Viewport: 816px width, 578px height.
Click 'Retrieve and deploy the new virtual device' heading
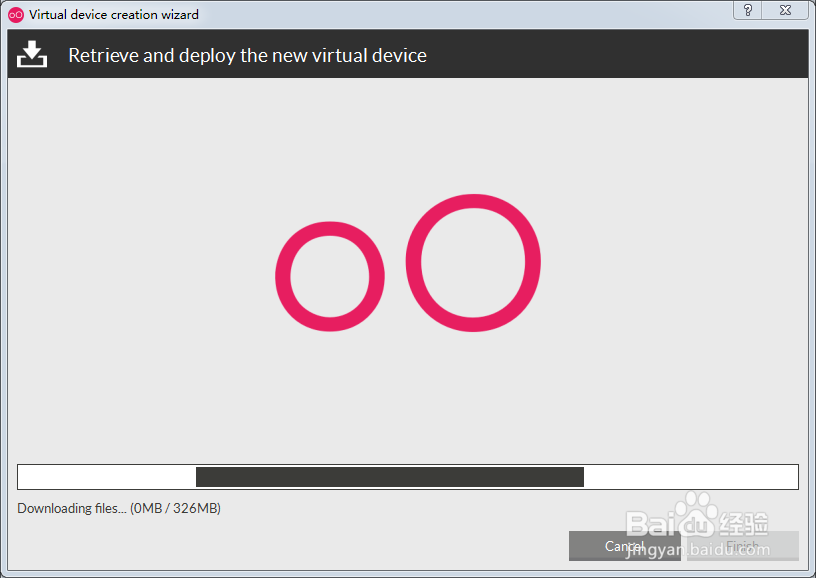click(x=247, y=55)
